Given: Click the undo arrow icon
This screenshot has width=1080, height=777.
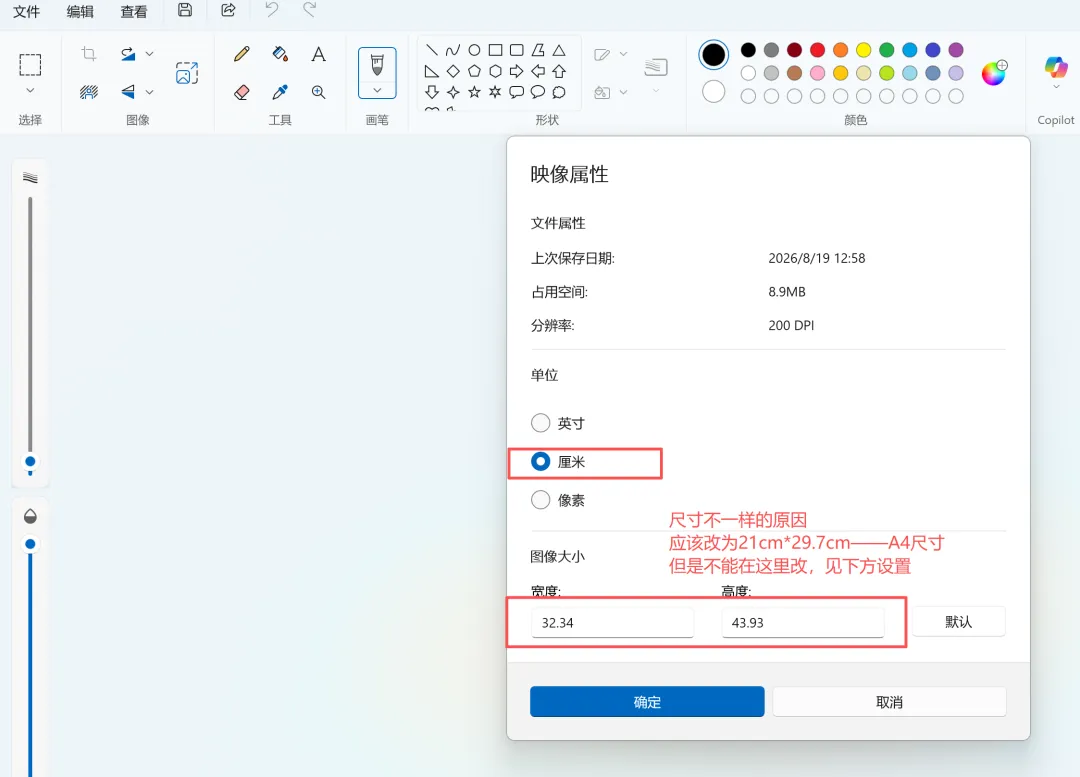Looking at the screenshot, I should [x=272, y=10].
